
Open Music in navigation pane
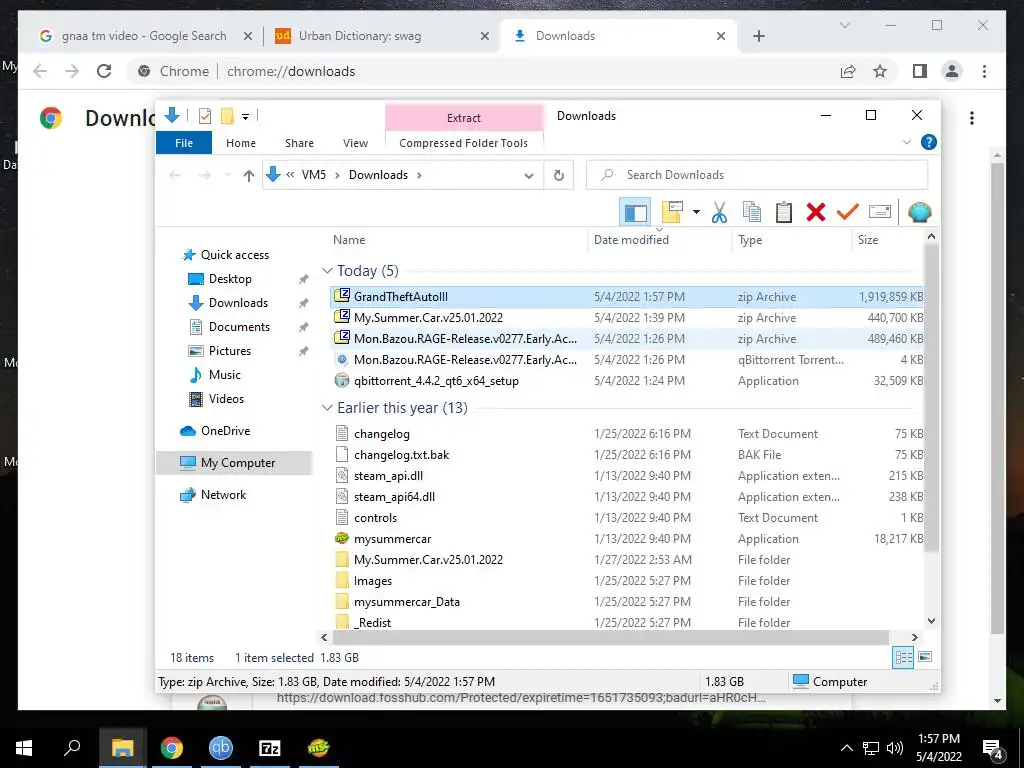tap(225, 376)
